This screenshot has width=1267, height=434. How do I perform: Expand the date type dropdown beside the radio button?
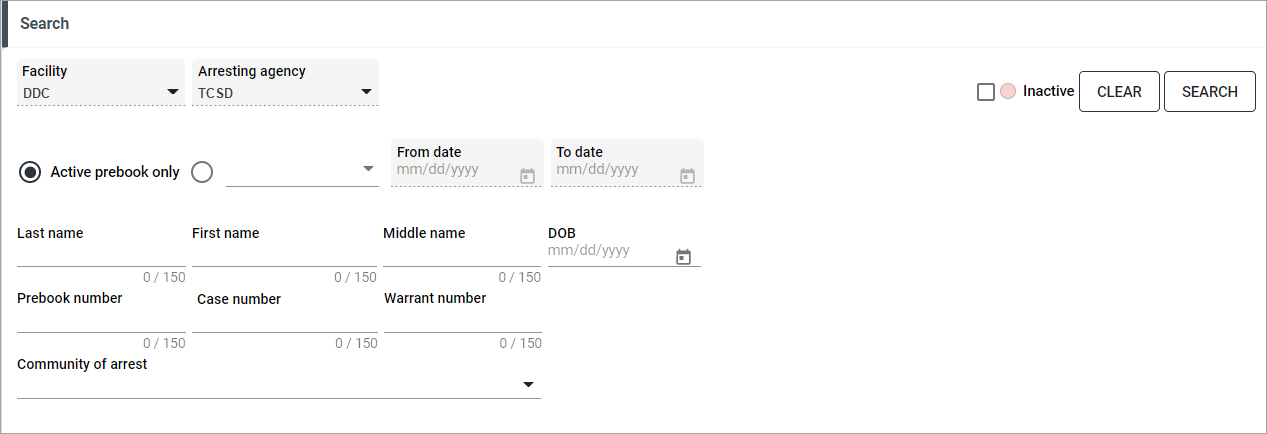tap(302, 171)
